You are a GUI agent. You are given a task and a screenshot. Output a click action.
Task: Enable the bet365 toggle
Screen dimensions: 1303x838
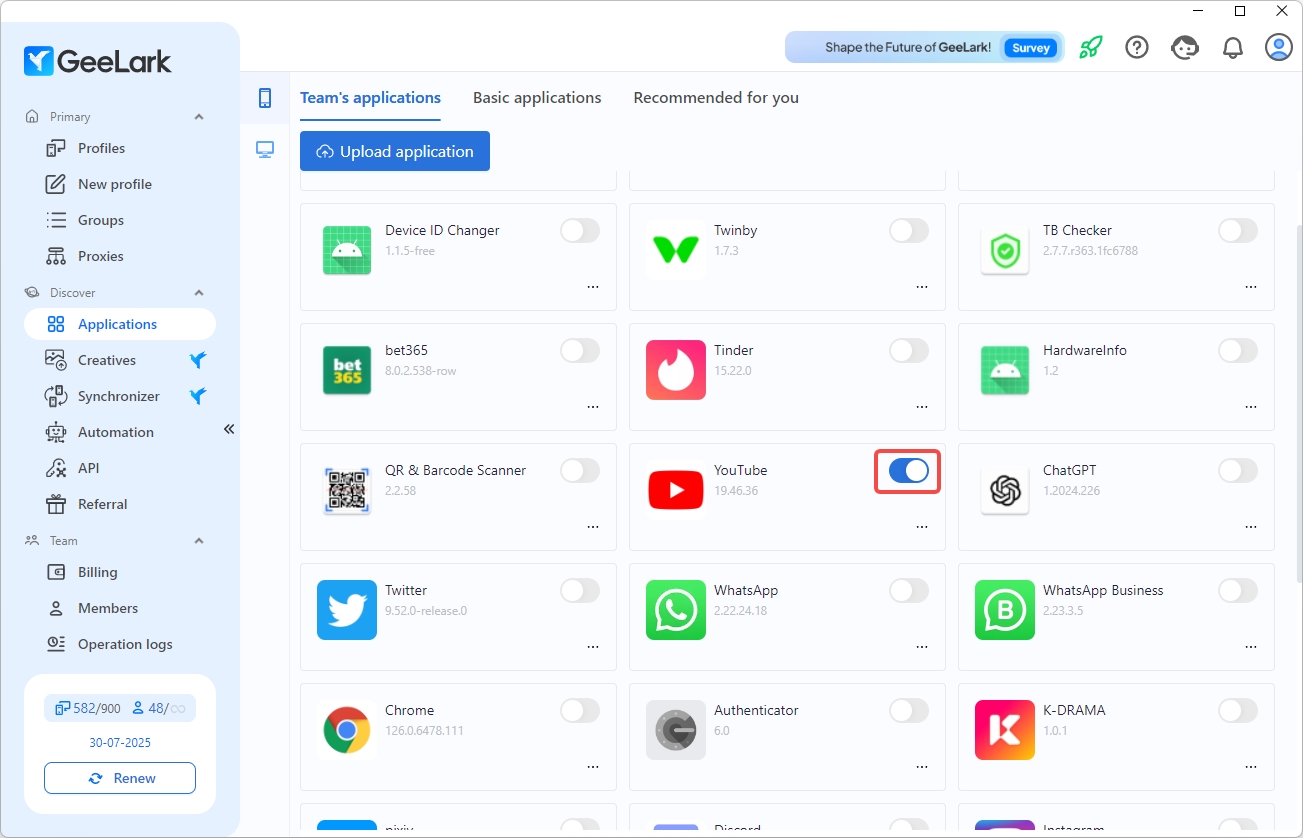(580, 351)
